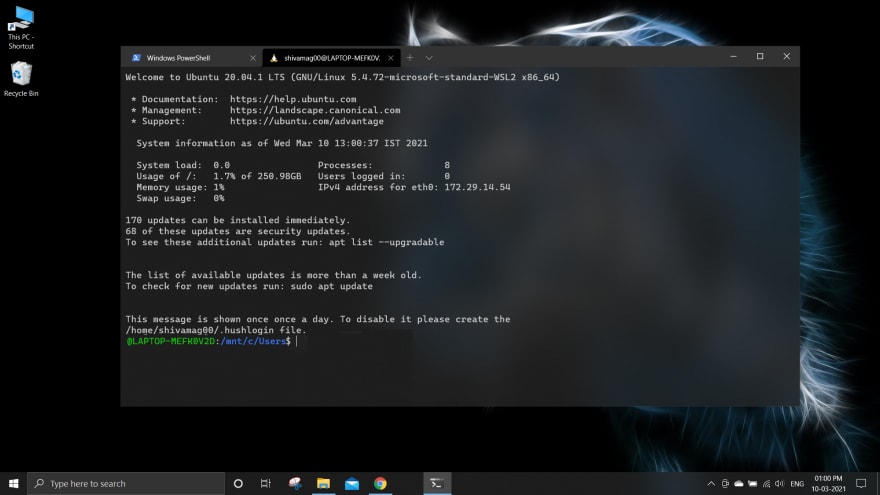Click the 'Swap usage: 0%' entry
Screen dimensions: 880x495
(x=180, y=198)
